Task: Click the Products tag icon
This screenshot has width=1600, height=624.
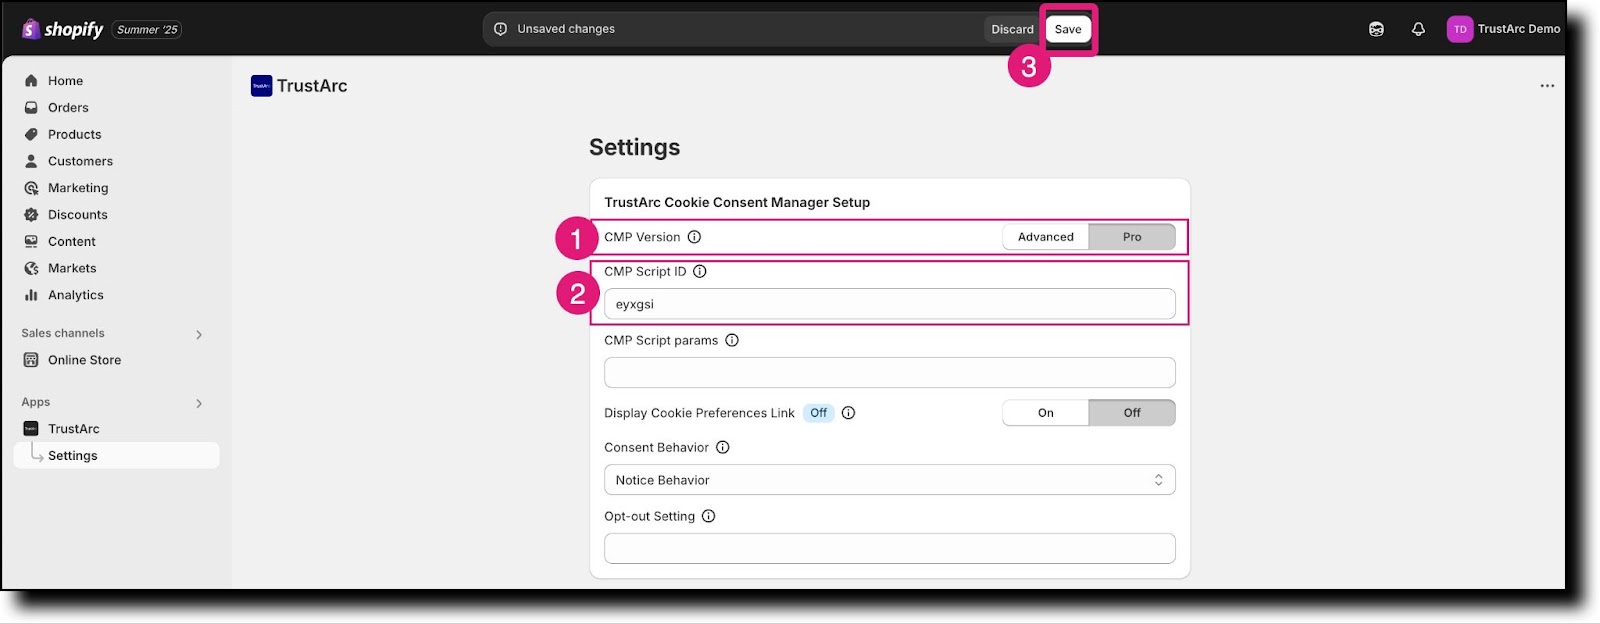Action: (31, 134)
